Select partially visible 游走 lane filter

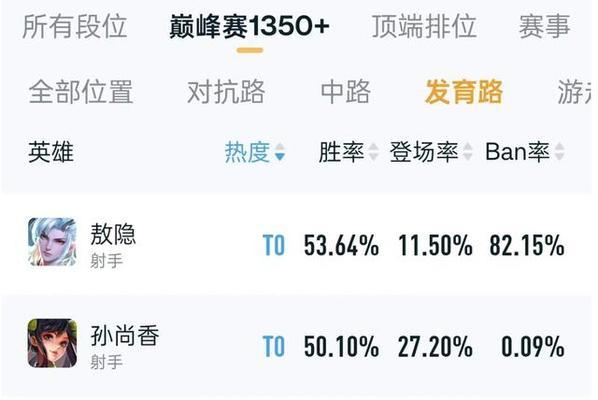[575, 92]
